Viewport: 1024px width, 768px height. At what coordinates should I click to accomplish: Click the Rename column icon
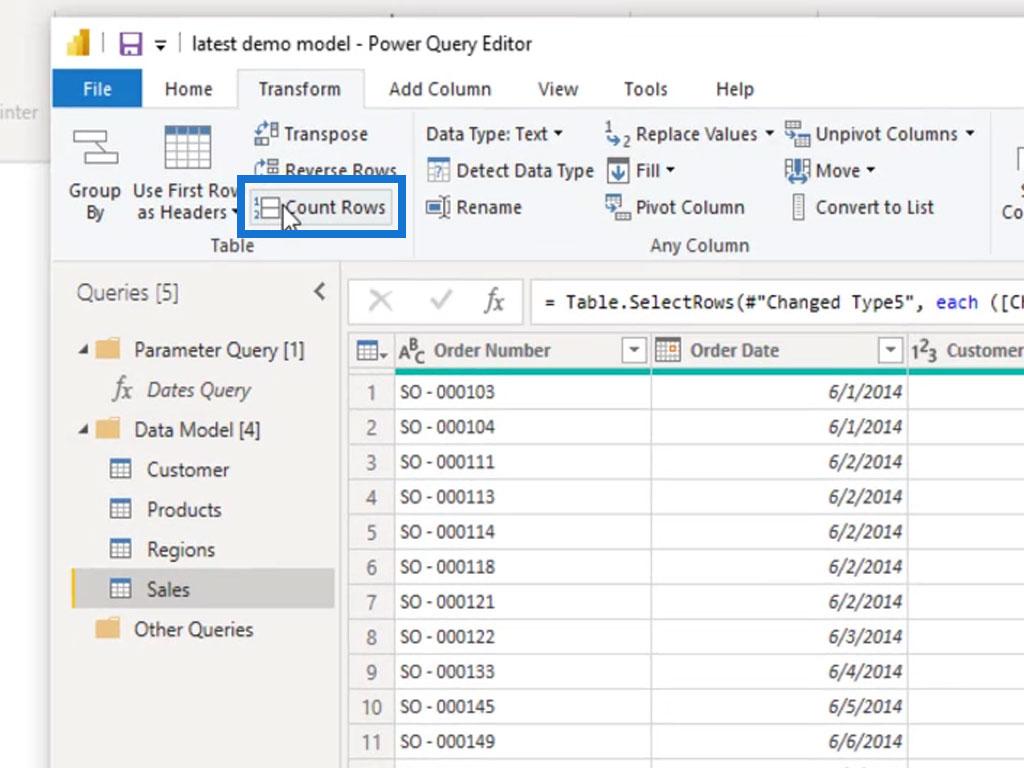[x=438, y=208]
